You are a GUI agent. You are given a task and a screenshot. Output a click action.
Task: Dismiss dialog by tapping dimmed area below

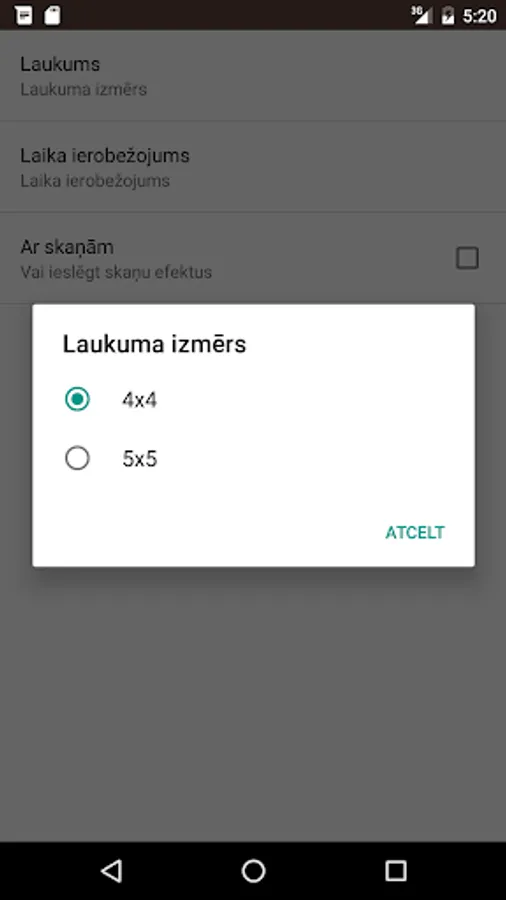pyautogui.click(x=253, y=700)
